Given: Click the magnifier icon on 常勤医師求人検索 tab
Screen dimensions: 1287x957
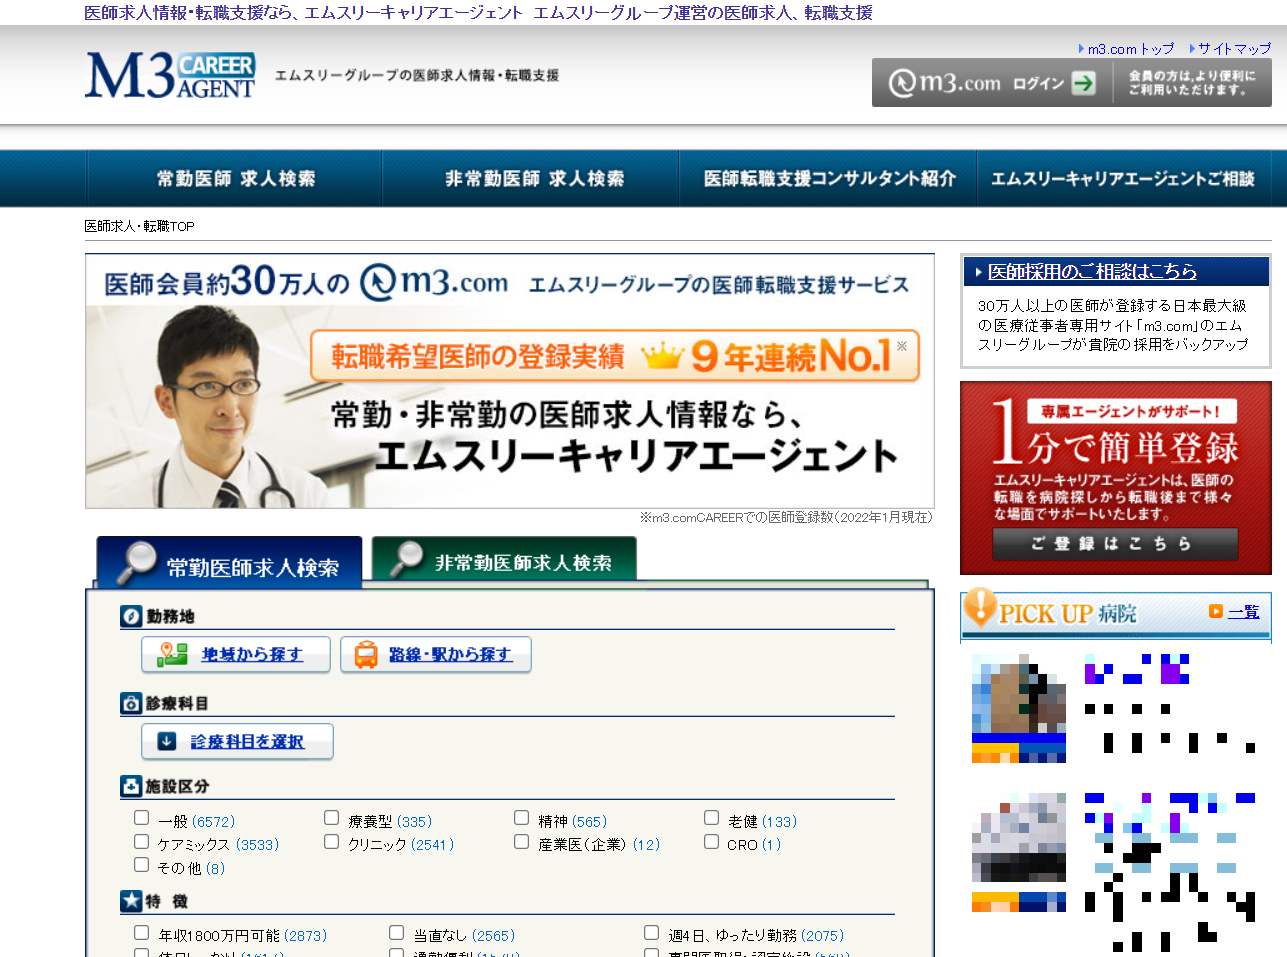Looking at the screenshot, I should [135, 562].
